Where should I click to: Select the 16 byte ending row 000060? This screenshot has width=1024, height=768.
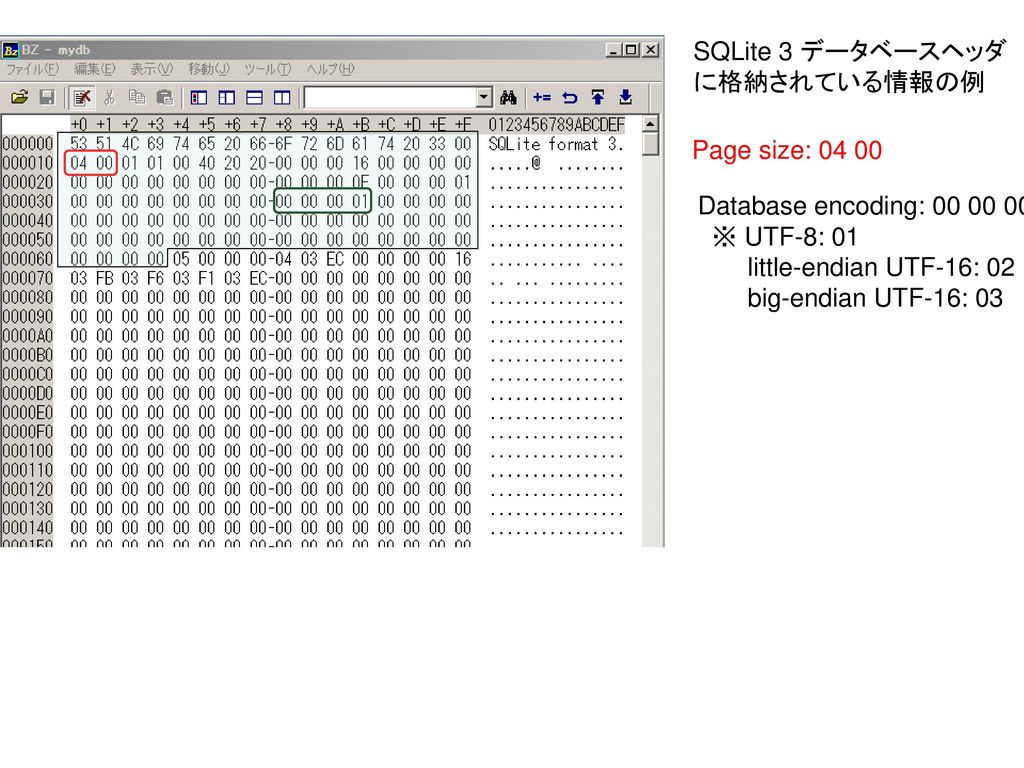click(462, 259)
